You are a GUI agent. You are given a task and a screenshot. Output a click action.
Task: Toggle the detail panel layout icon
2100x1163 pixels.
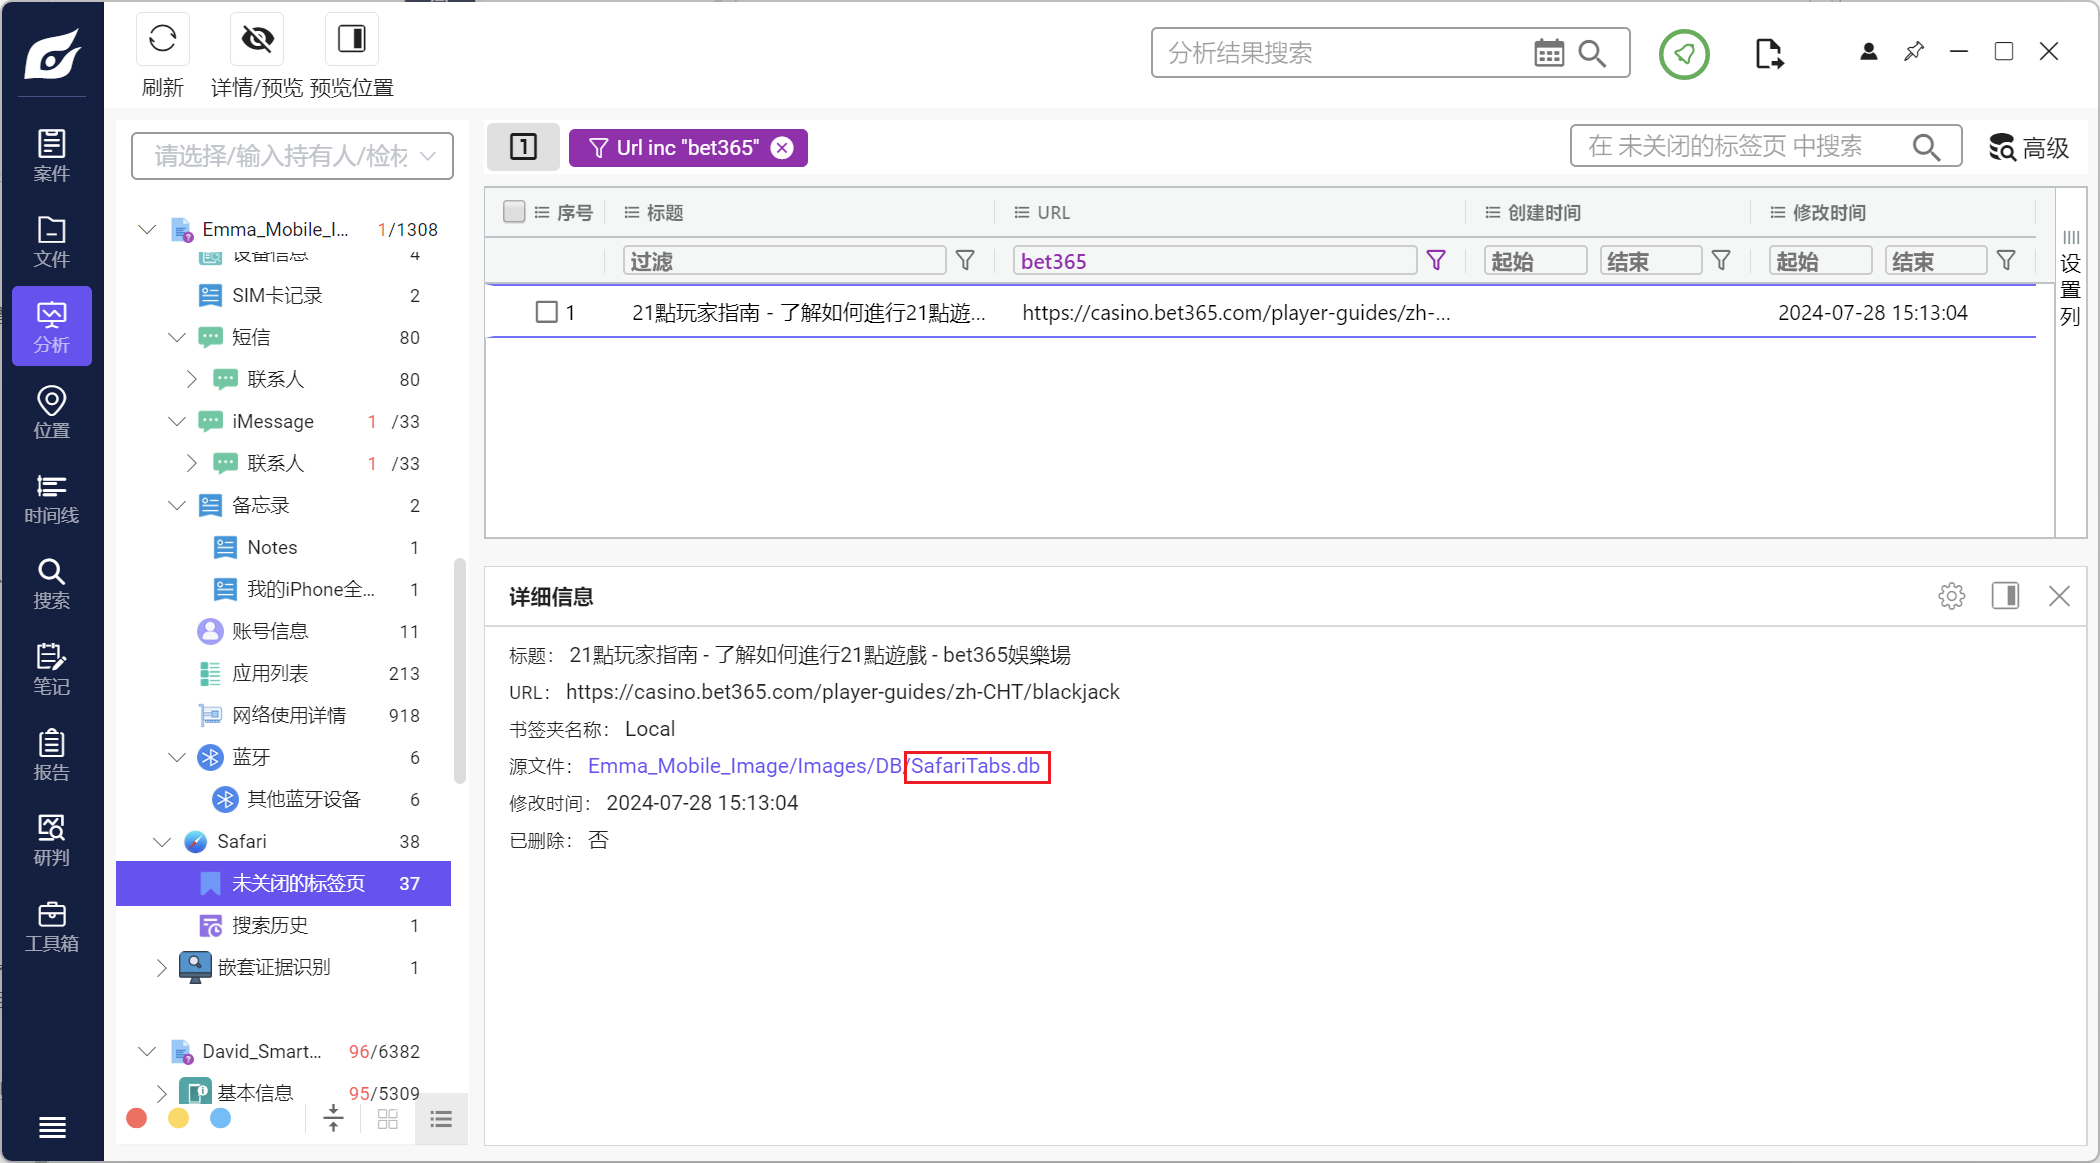(2005, 596)
